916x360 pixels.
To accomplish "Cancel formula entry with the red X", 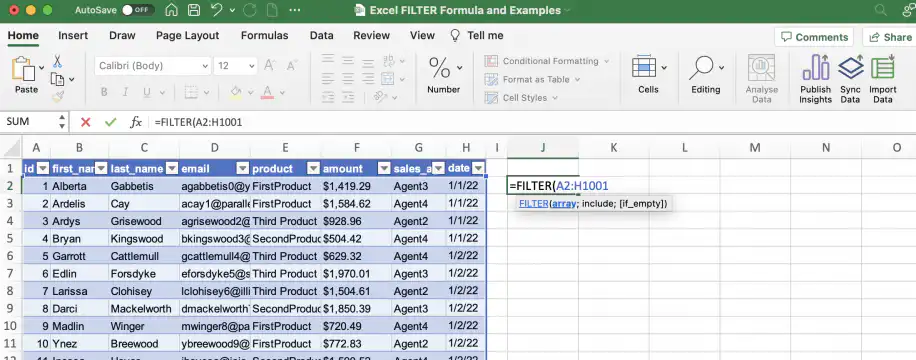I will (x=86, y=122).
